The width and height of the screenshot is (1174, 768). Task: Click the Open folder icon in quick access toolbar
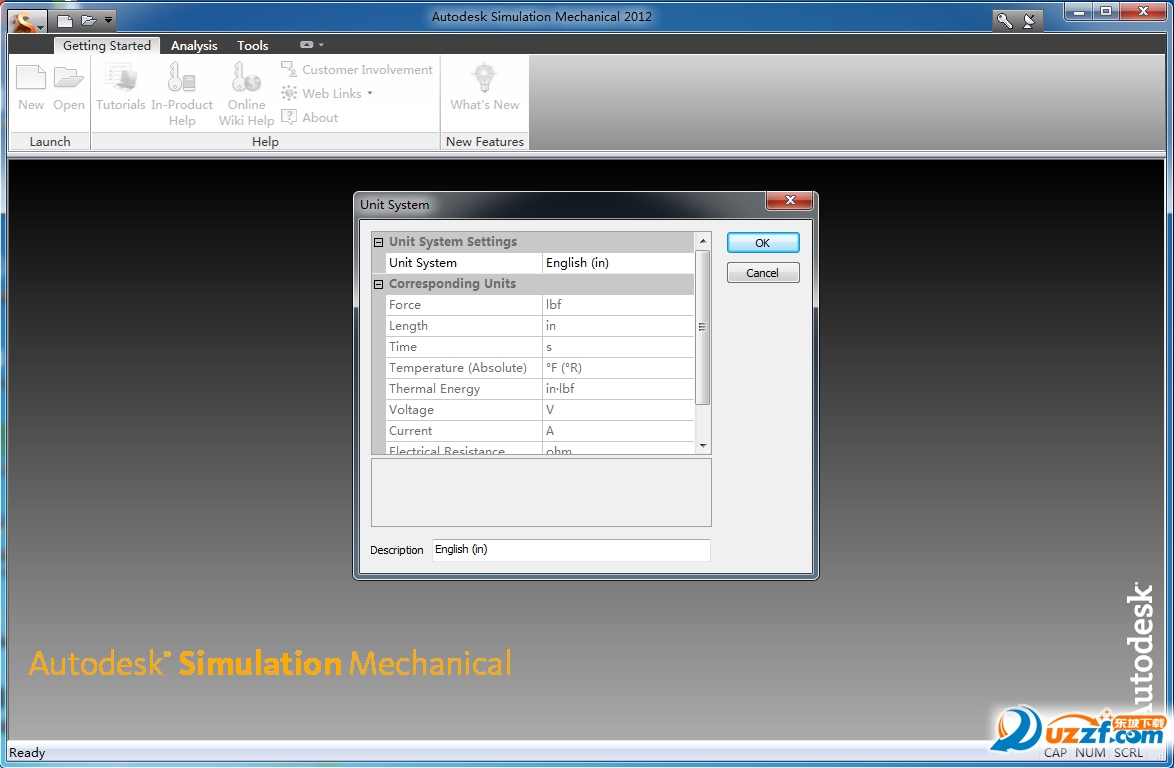[x=88, y=21]
